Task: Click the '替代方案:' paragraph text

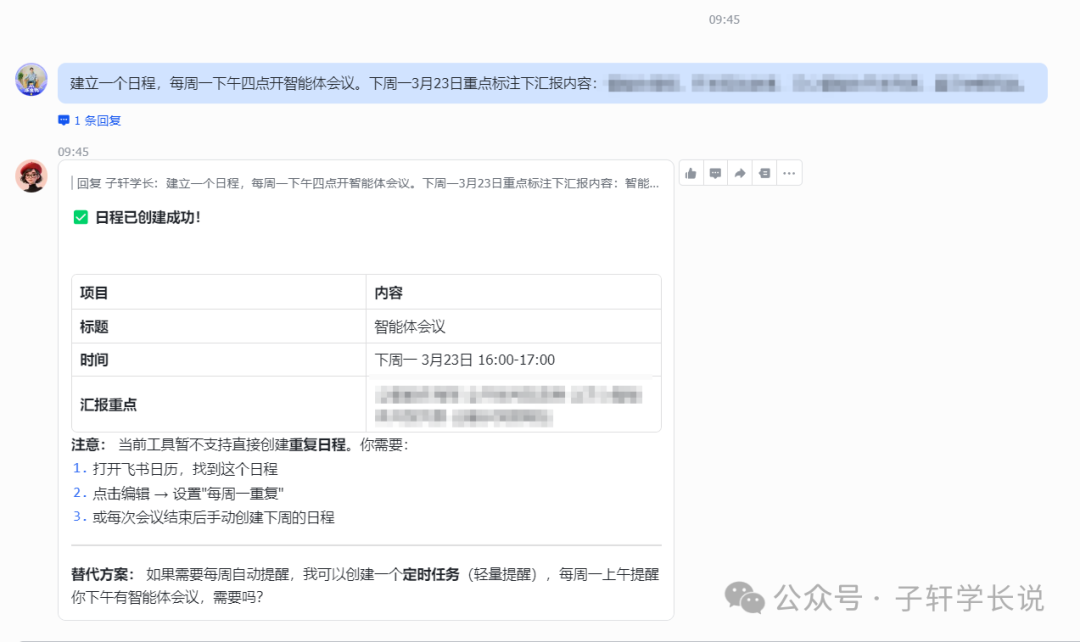Action: [x=365, y=586]
